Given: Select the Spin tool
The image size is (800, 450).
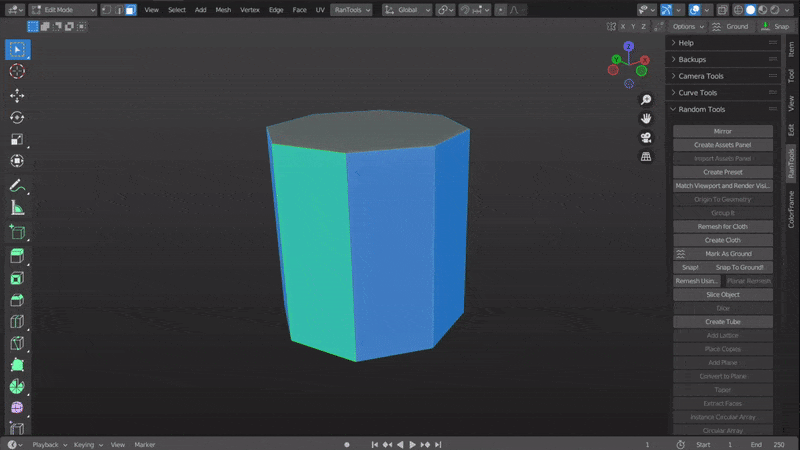Looking at the screenshot, I should tap(17, 386).
